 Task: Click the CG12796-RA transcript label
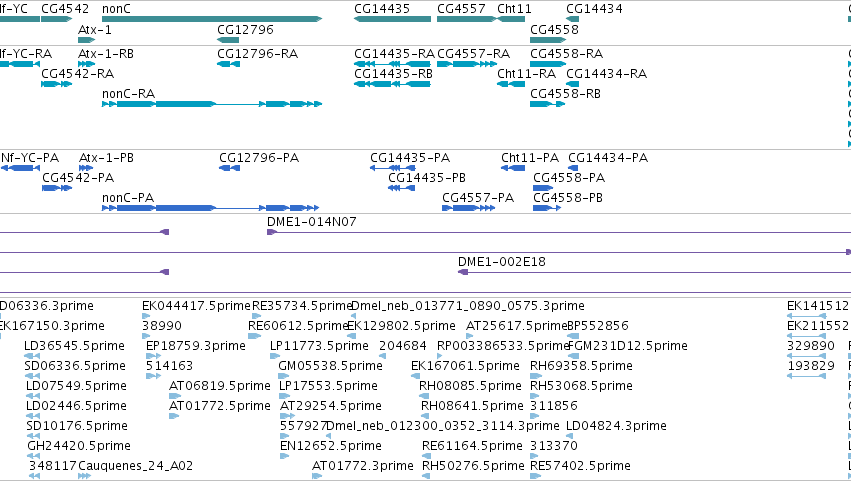257,54
